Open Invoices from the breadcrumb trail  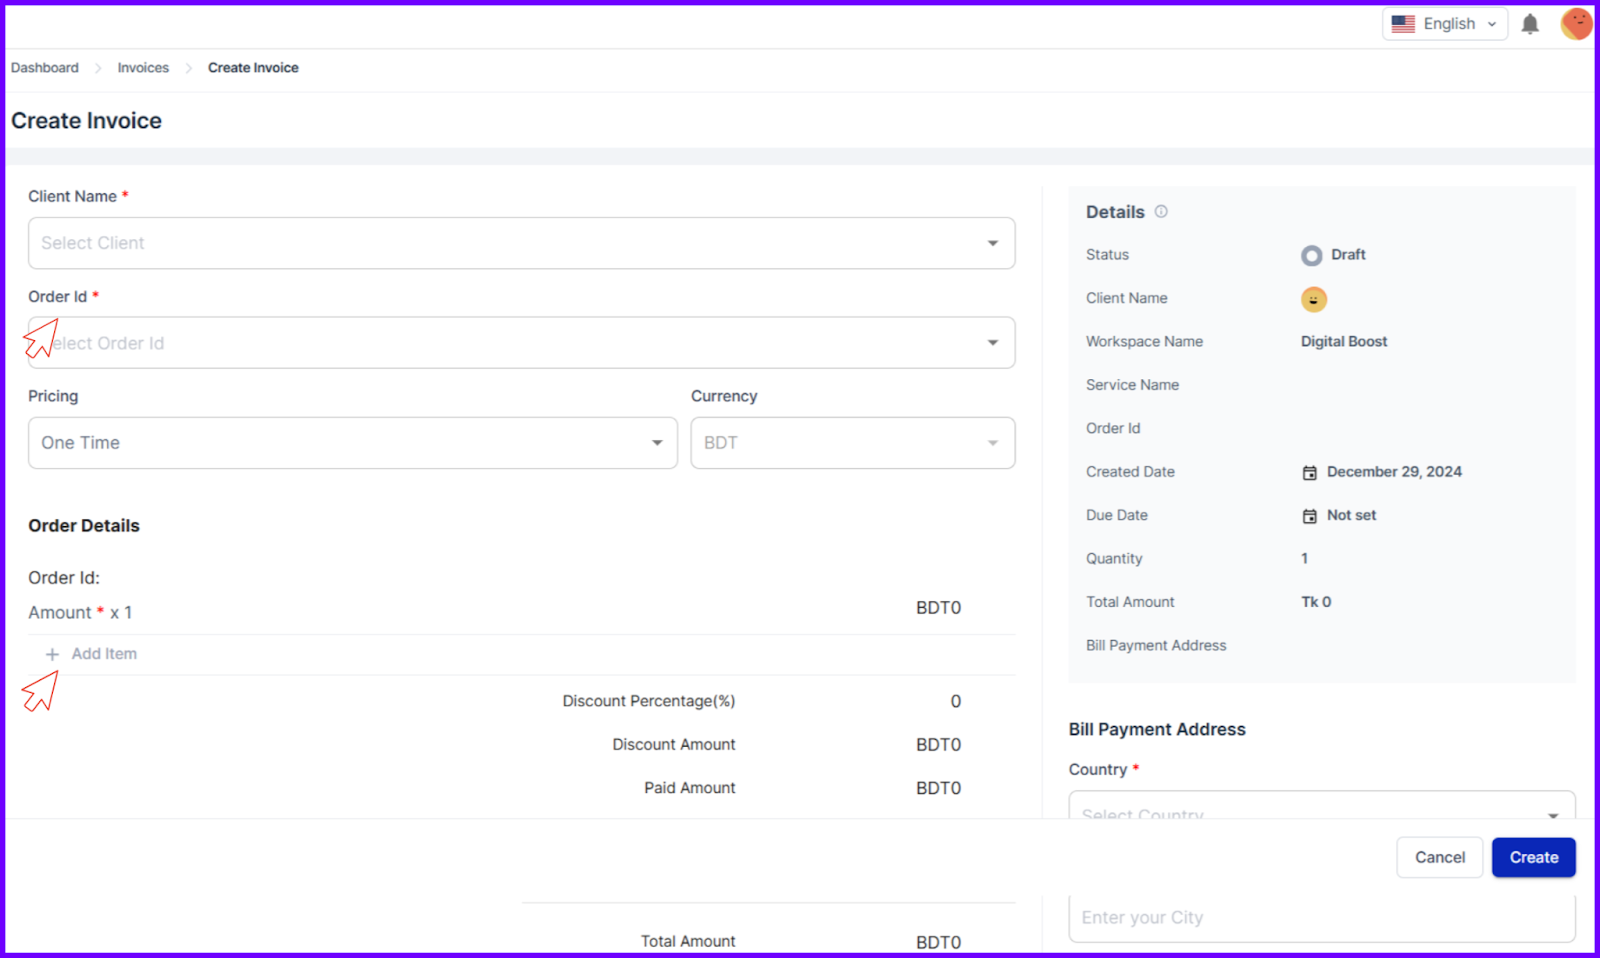142,67
